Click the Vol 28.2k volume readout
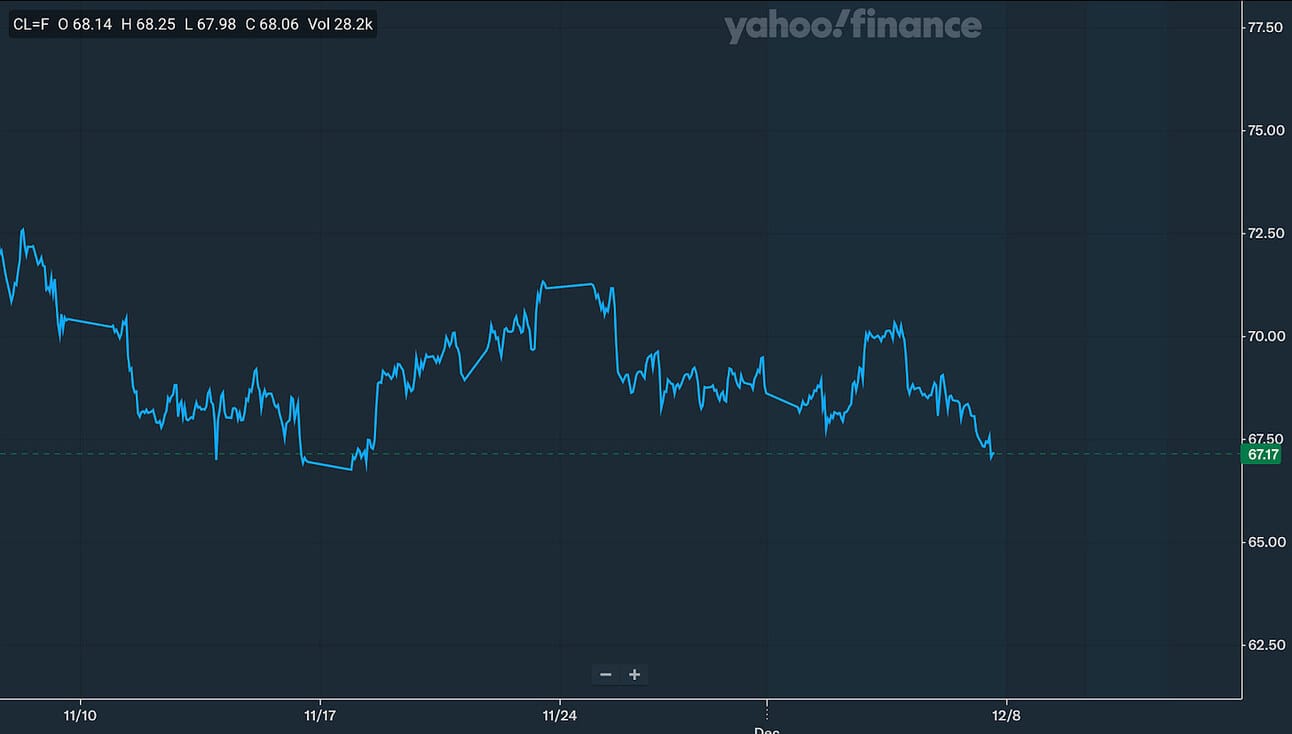This screenshot has width=1292, height=734. (341, 24)
